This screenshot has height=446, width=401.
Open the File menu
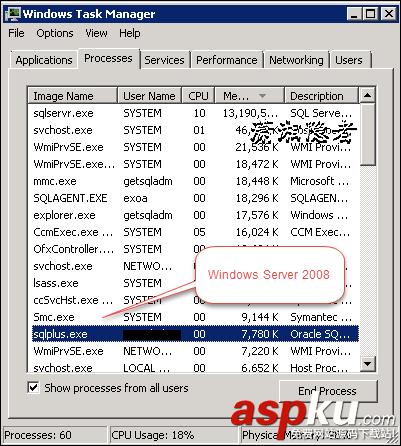[x=16, y=33]
